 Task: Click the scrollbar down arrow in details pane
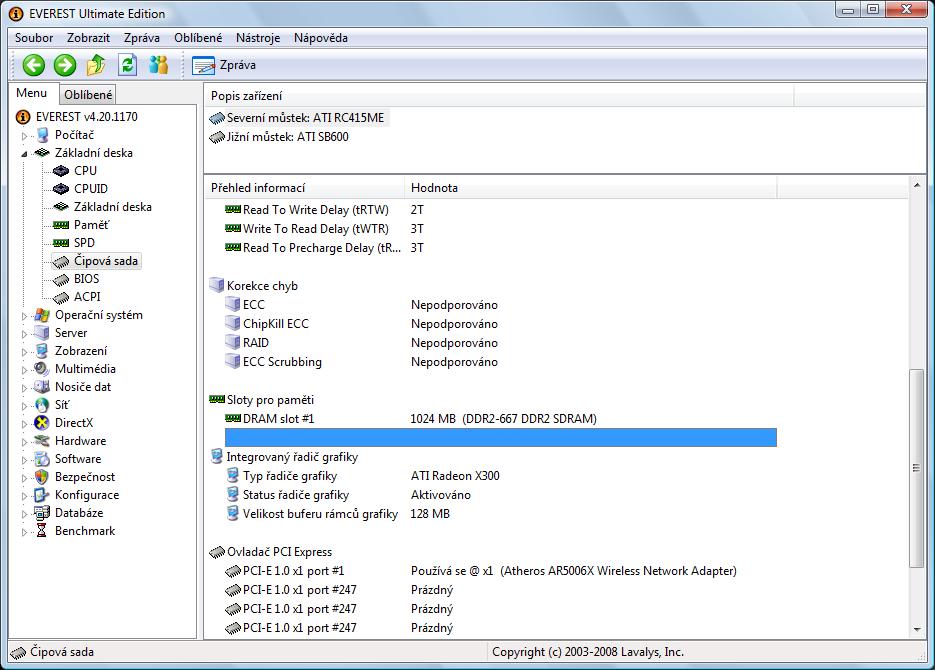tap(917, 630)
